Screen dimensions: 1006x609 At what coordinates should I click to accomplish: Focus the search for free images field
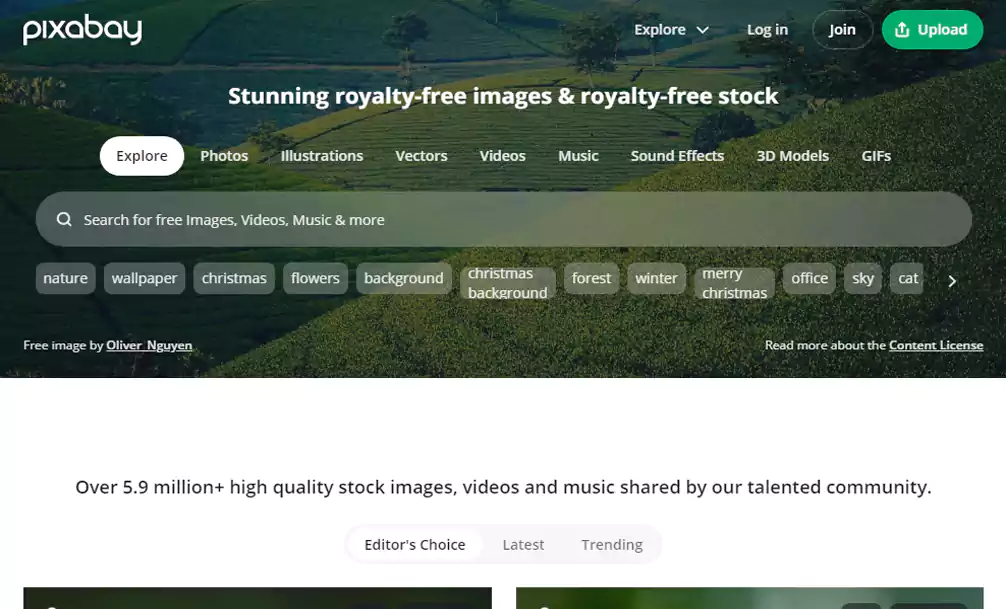500,220
